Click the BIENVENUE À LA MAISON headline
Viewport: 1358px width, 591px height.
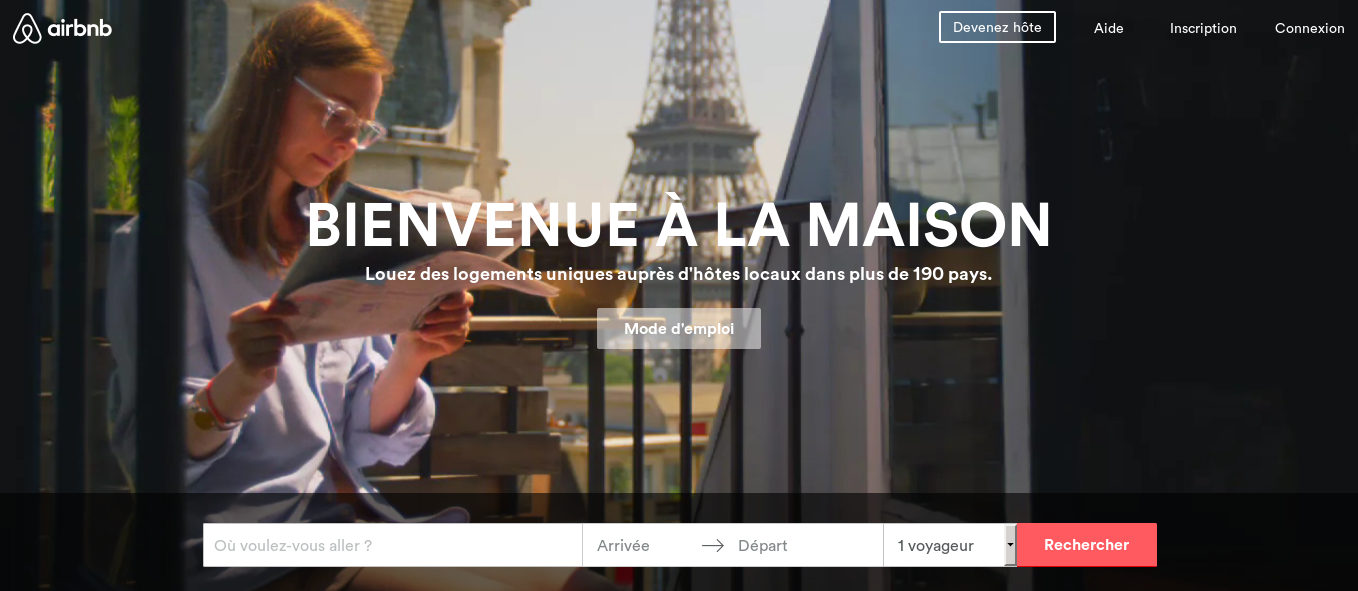click(679, 225)
